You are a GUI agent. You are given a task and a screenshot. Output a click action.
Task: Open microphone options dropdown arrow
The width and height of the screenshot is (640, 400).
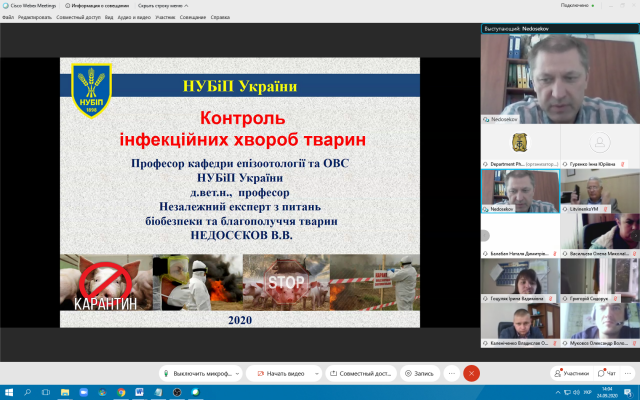click(x=237, y=373)
